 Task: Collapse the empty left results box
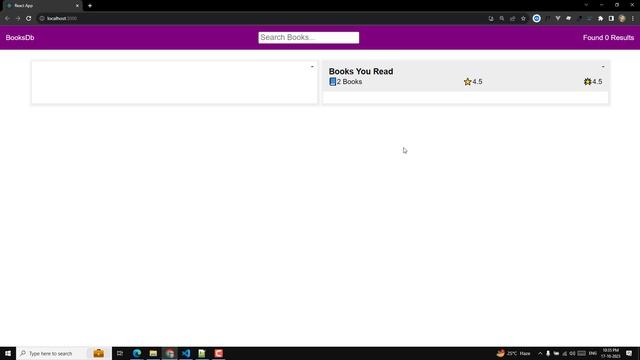[x=312, y=67]
